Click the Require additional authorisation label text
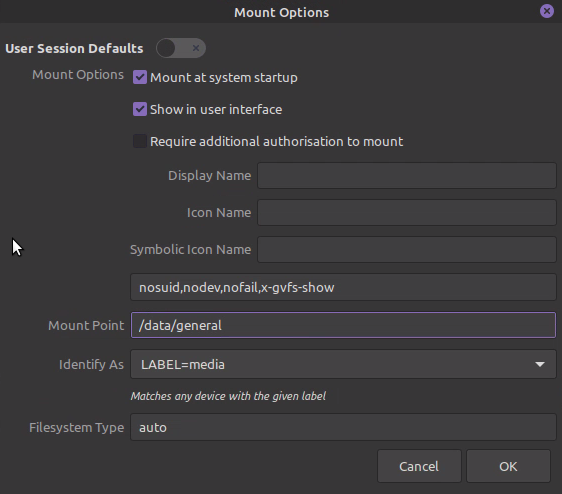562x494 pixels. (x=276, y=141)
